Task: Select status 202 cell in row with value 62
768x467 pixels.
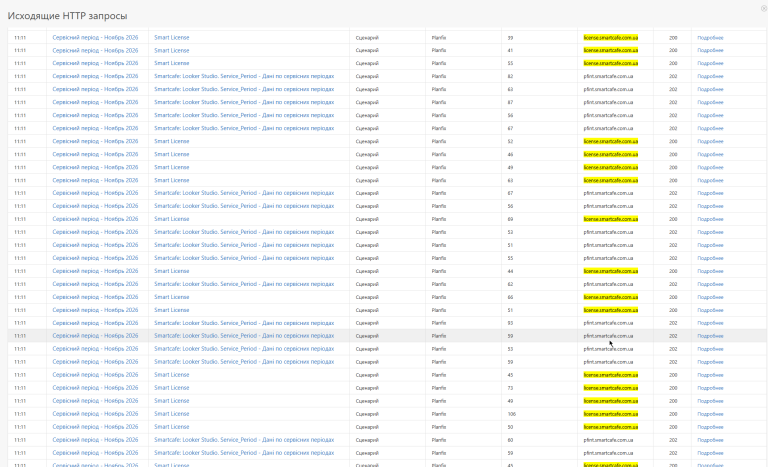Action: pyautogui.click(x=673, y=284)
